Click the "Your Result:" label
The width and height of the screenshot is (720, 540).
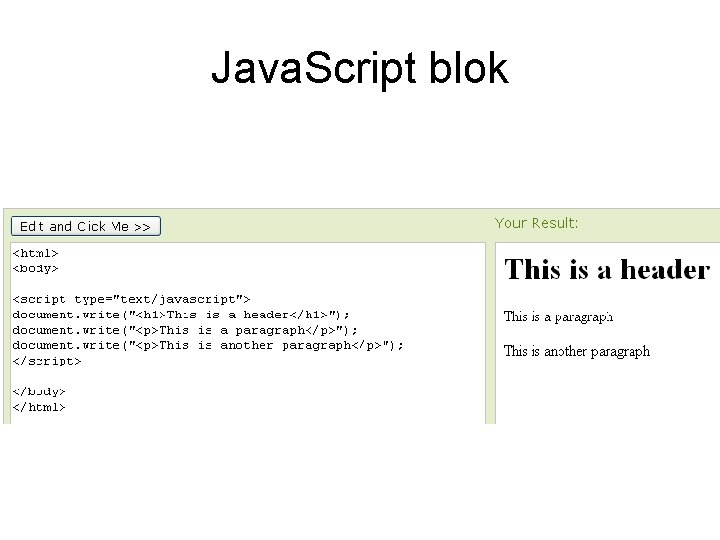pos(536,223)
